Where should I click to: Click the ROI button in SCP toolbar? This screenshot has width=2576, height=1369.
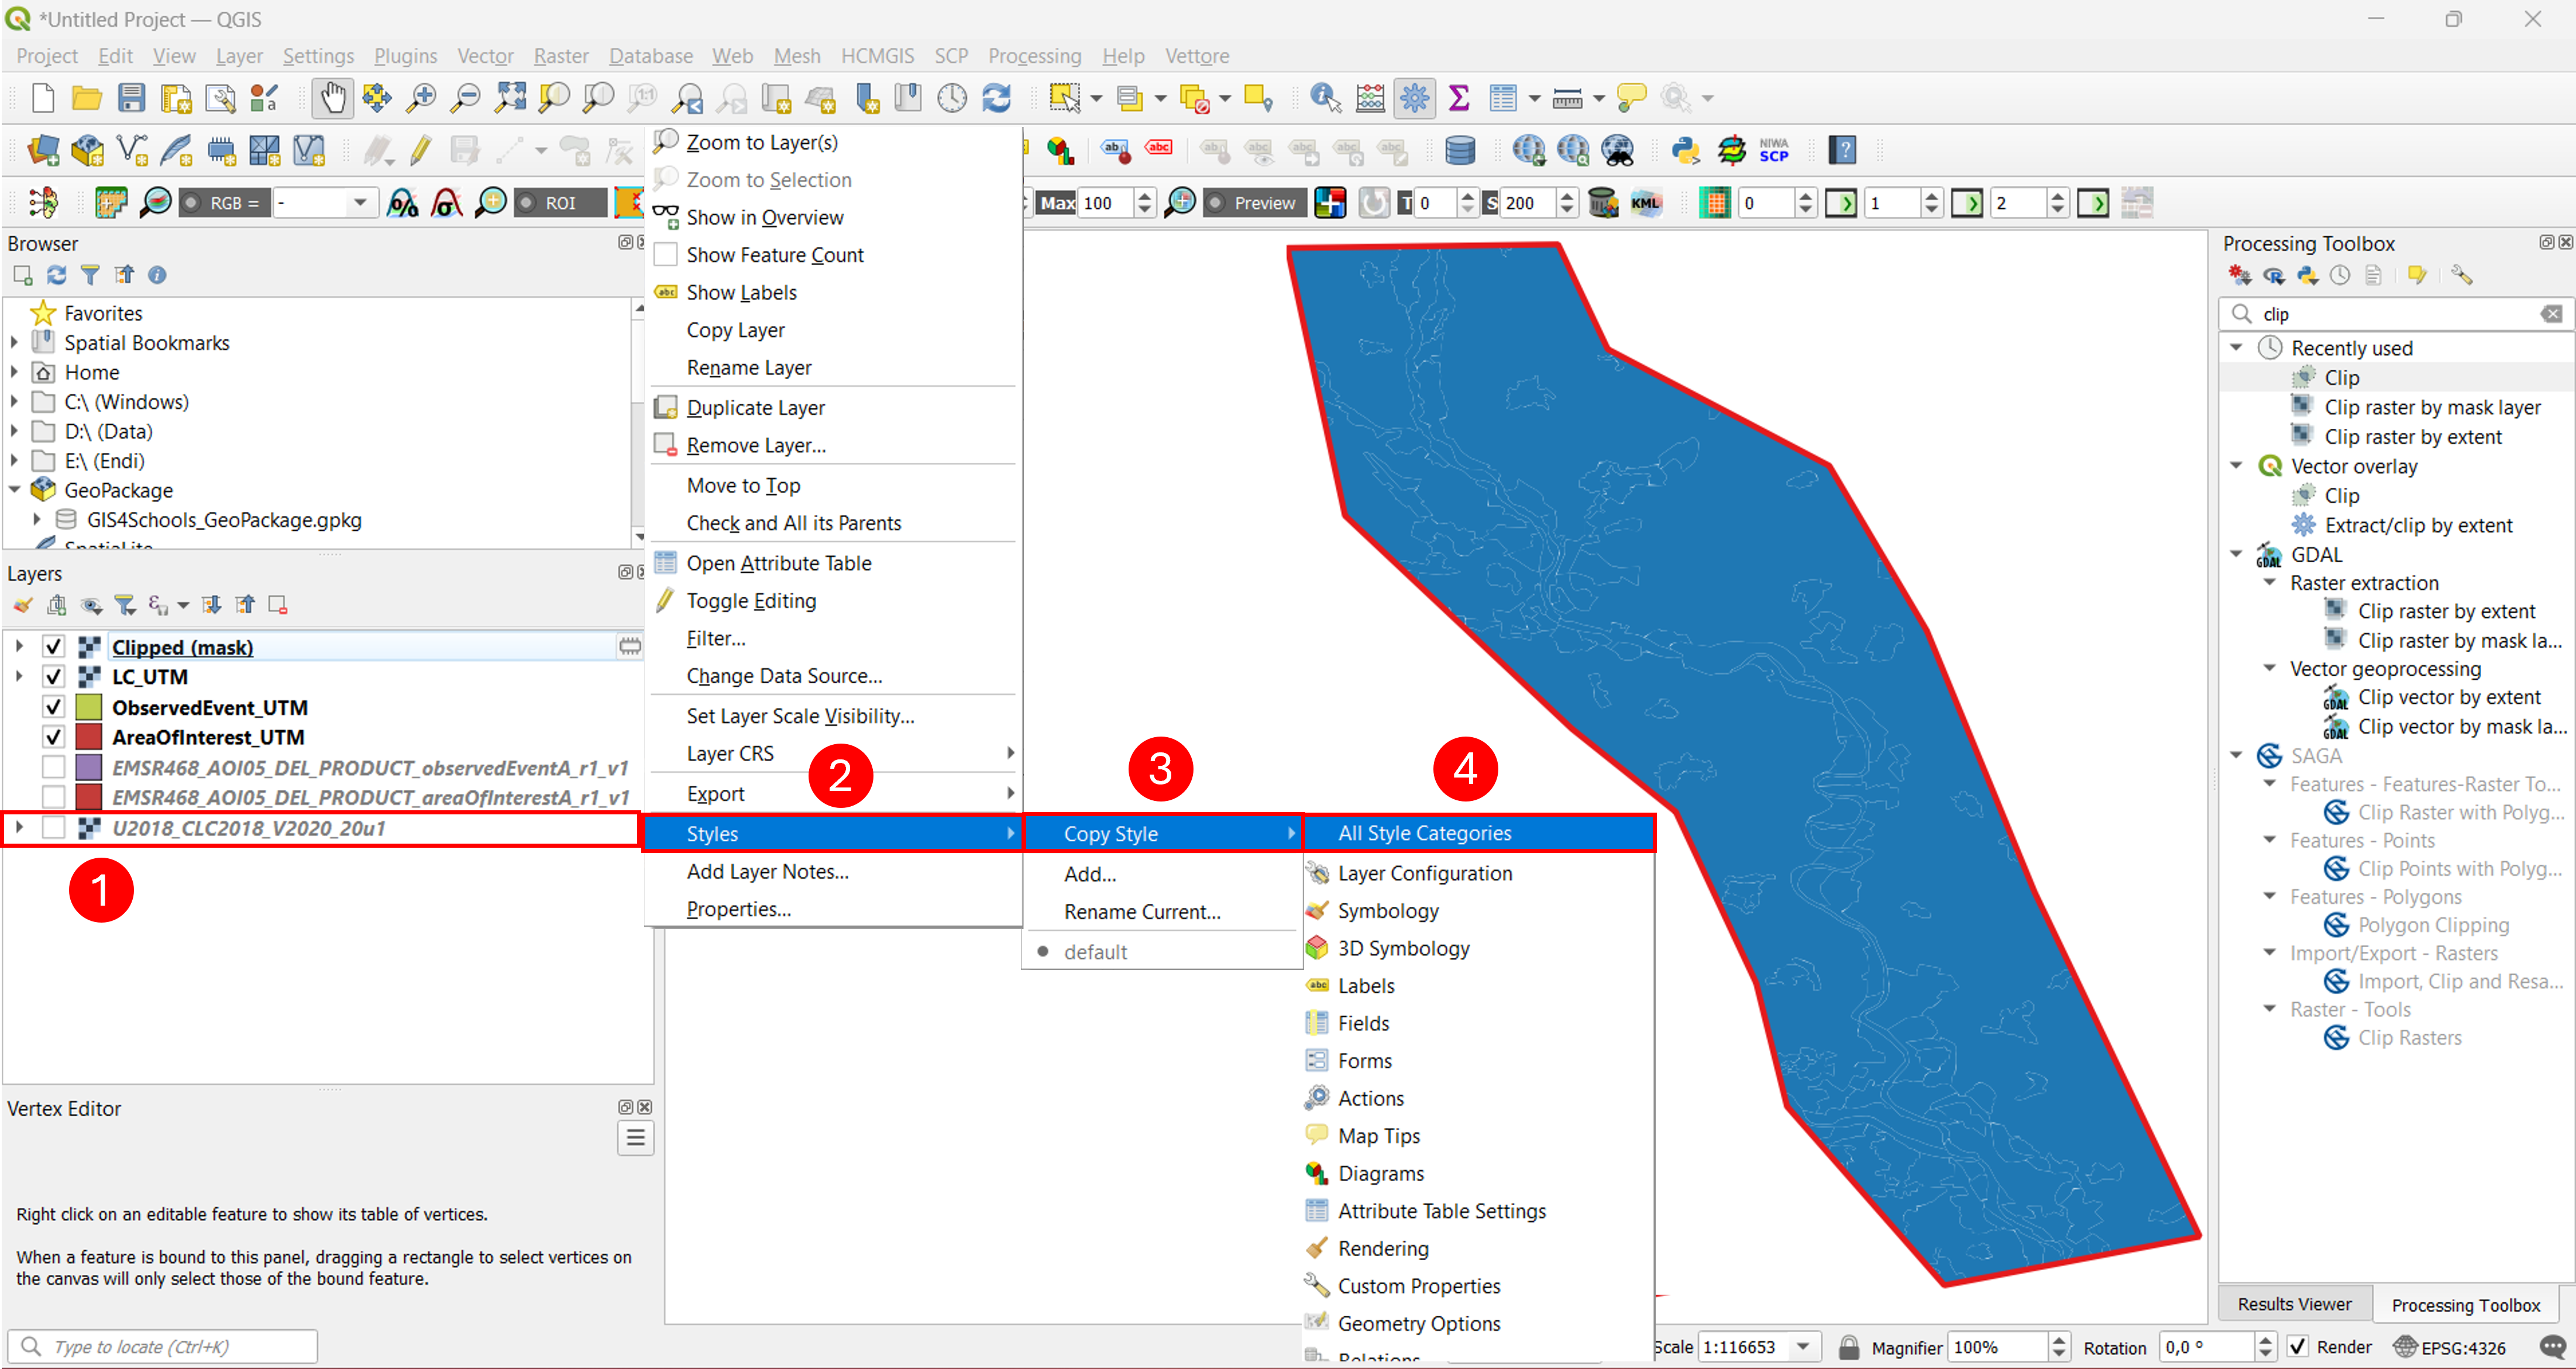(560, 203)
